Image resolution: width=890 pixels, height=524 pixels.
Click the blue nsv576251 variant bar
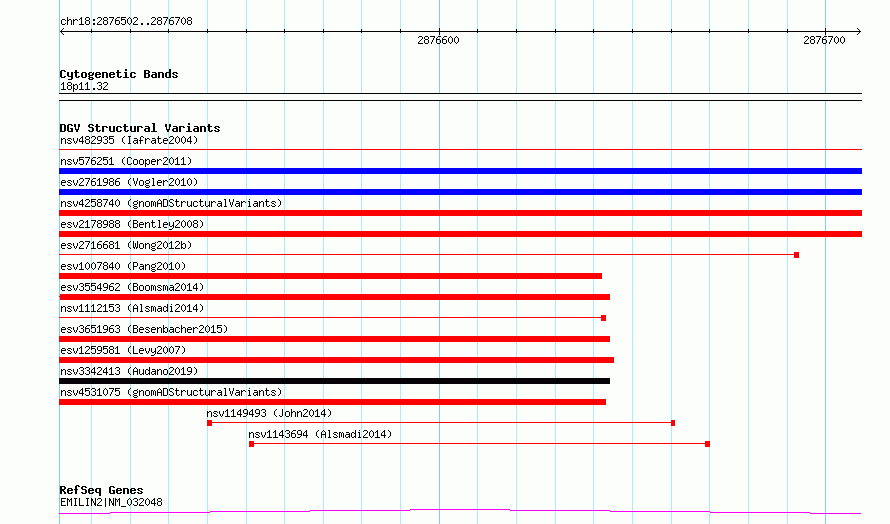pyautogui.click(x=460, y=171)
